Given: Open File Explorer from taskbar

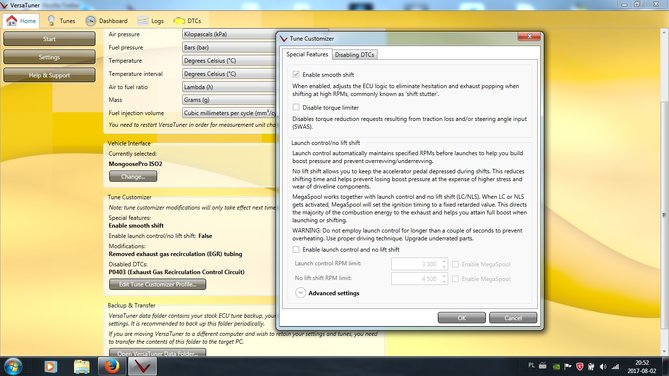Looking at the screenshot, I should (81, 367).
